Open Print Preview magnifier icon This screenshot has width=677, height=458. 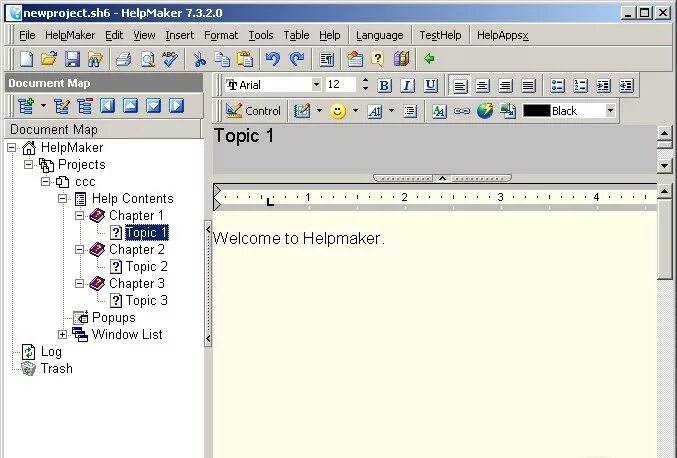[x=148, y=59]
